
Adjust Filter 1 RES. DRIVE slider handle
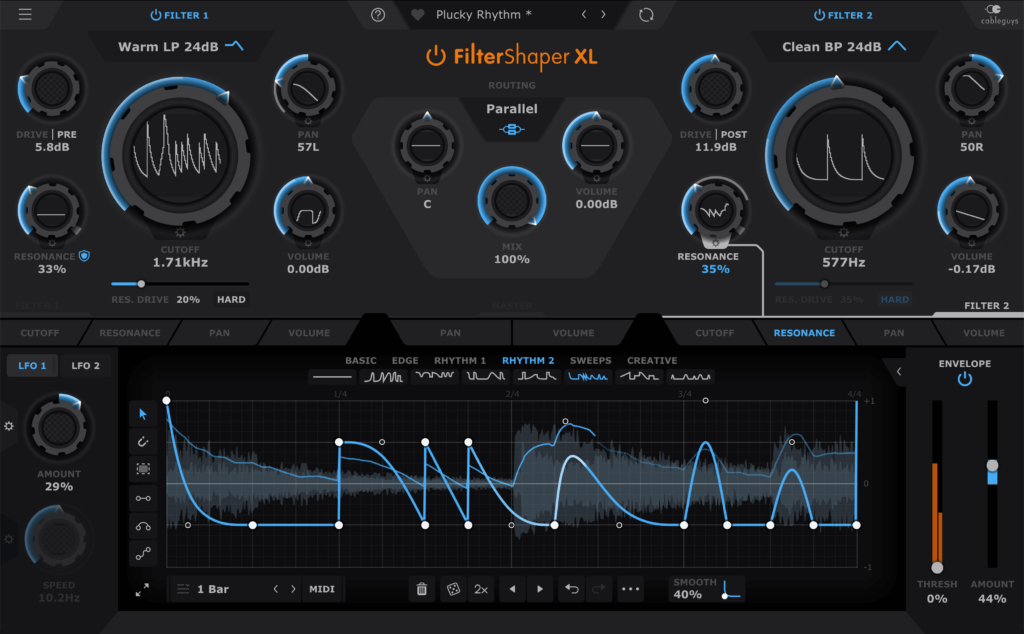pyautogui.click(x=141, y=284)
